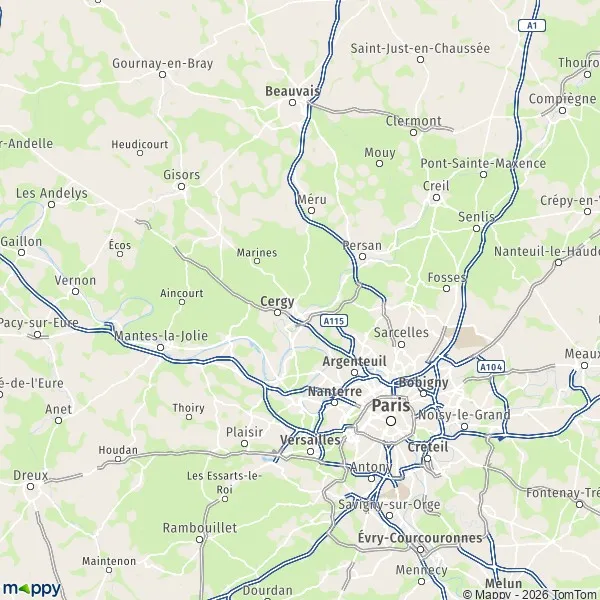
Task: Click the Compiègne label
Action: 562,99
